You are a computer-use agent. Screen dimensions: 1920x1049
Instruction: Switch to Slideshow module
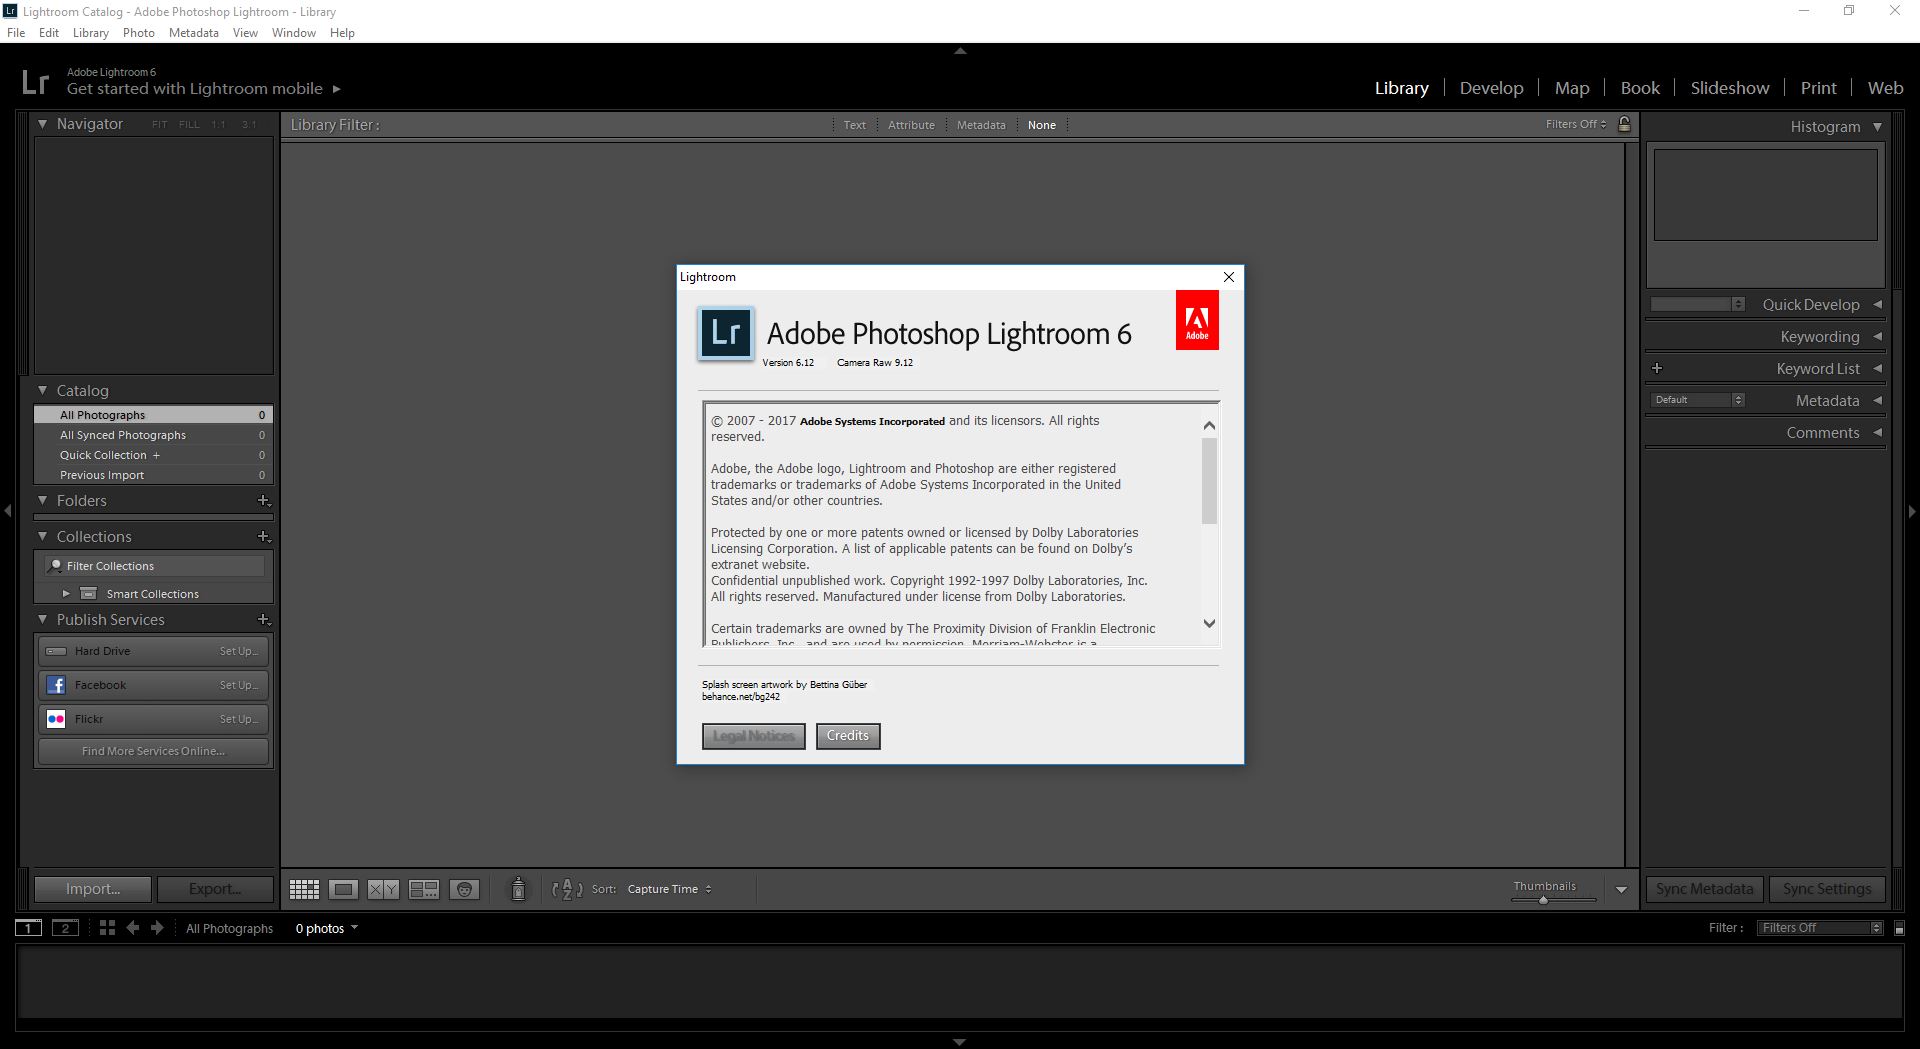1729,88
